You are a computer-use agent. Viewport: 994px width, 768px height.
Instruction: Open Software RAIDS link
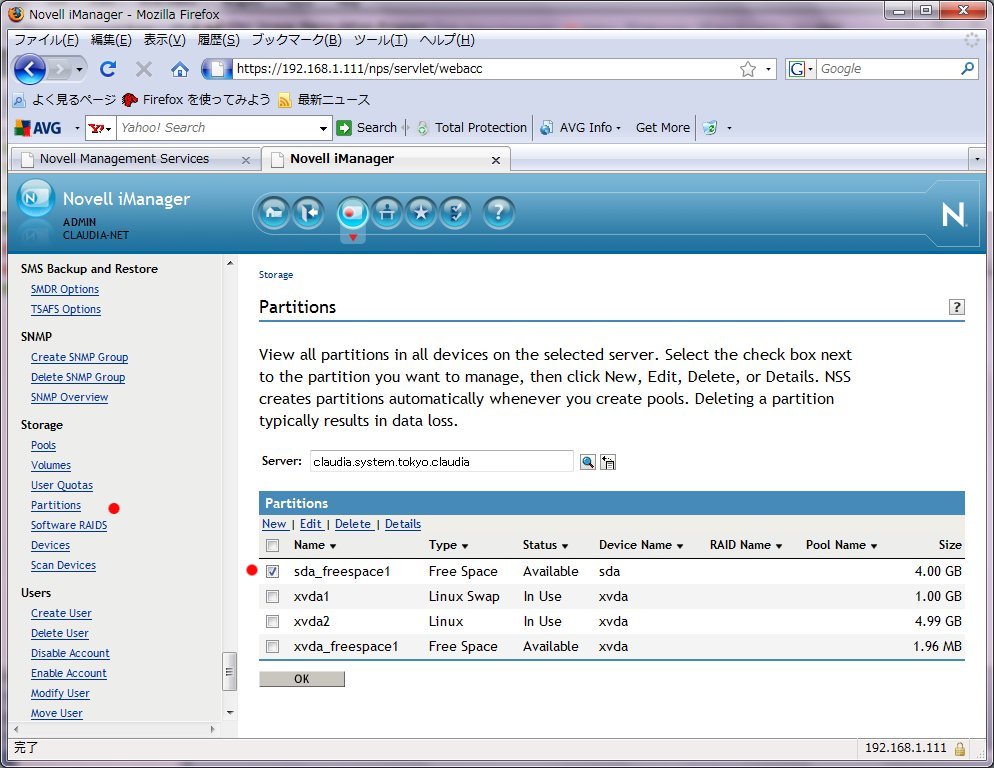[x=69, y=525]
